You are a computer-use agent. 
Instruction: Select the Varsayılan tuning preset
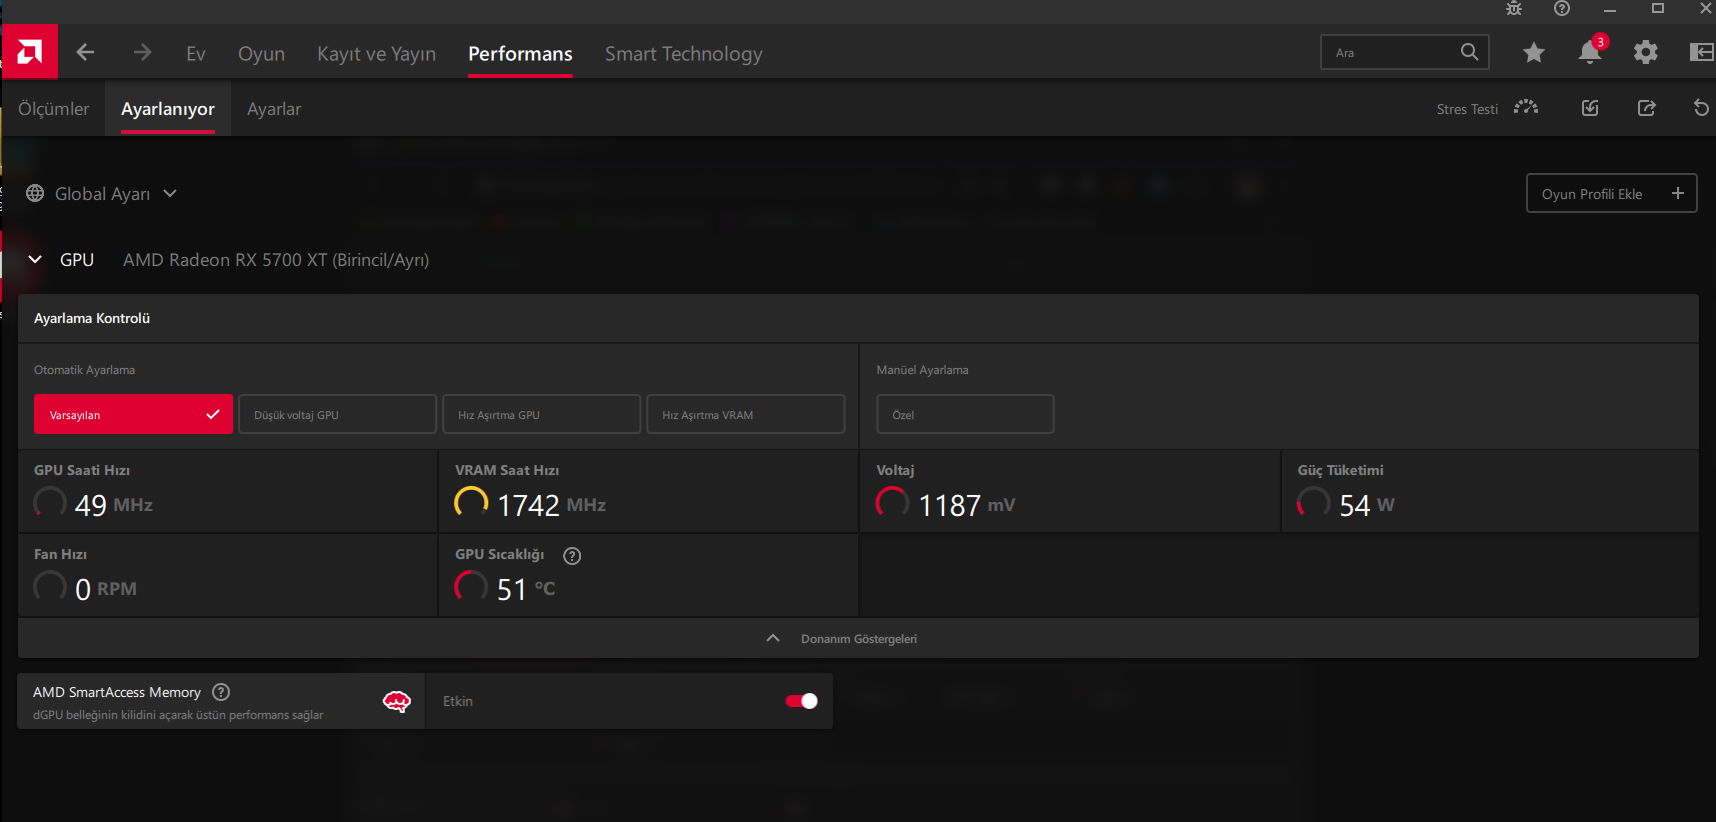tap(133, 414)
